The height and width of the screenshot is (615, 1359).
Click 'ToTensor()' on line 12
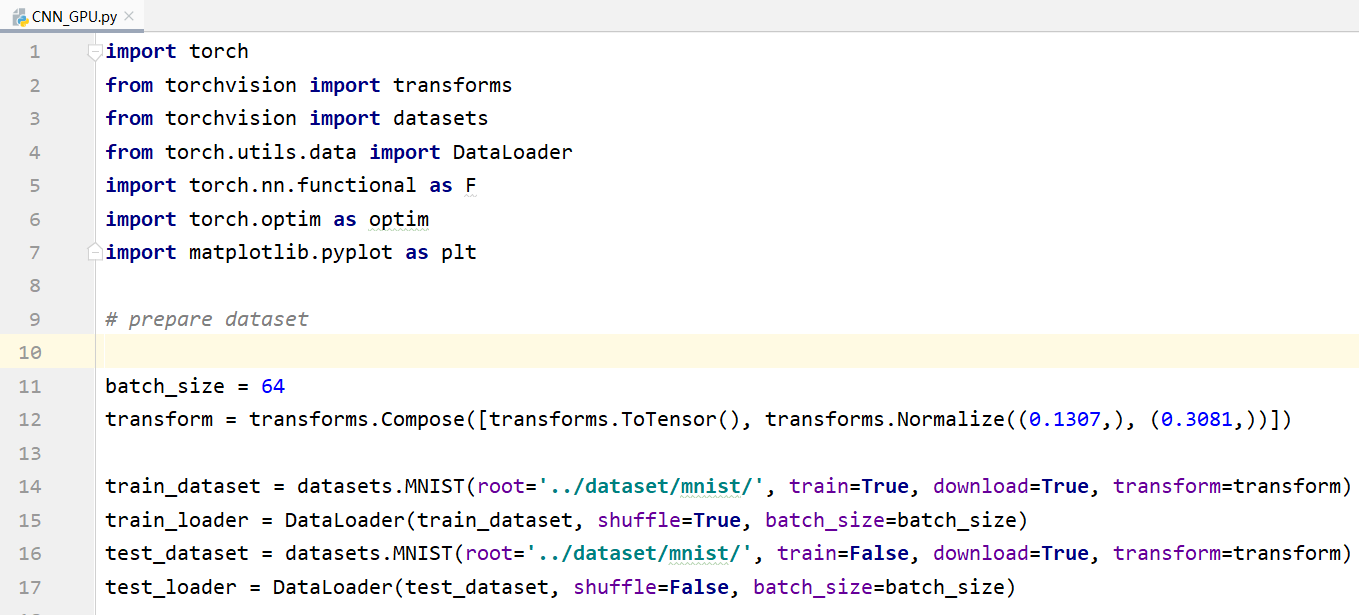pyautogui.click(x=681, y=419)
